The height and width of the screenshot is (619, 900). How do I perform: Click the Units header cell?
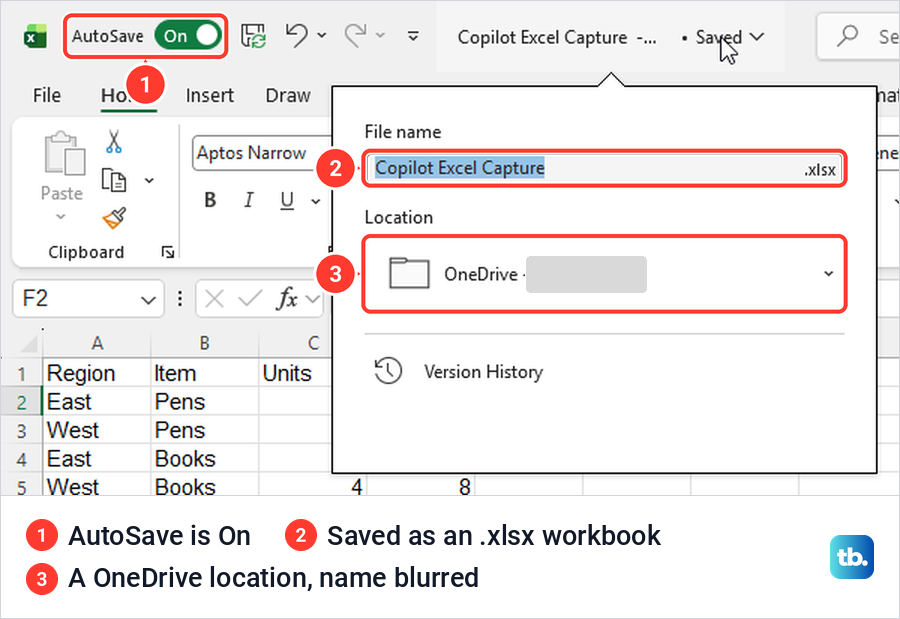click(296, 373)
